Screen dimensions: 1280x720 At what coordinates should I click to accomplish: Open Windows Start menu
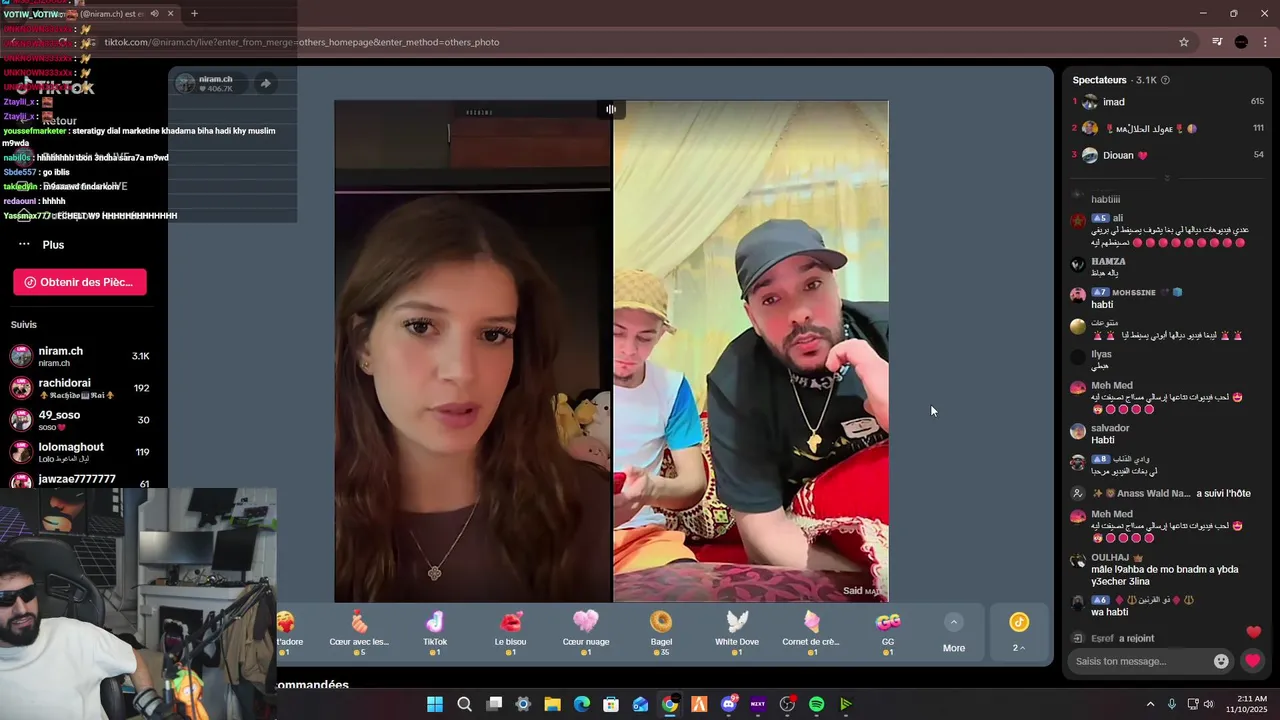tap(435, 704)
